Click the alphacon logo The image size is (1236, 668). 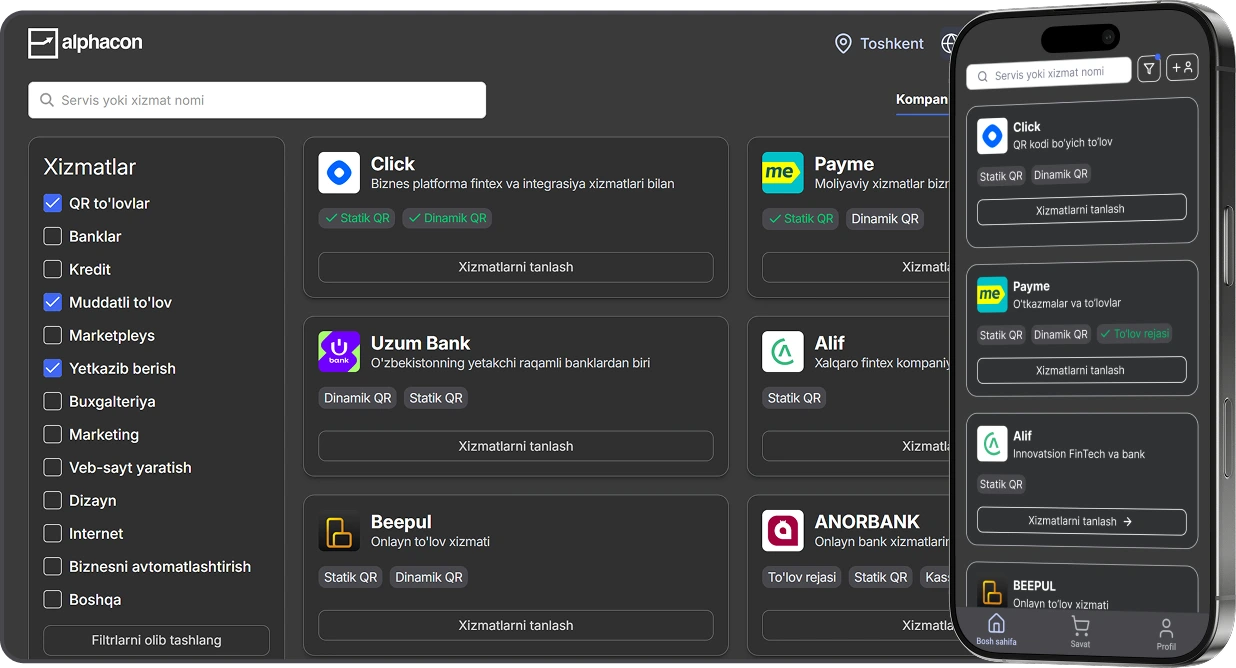[x=85, y=43]
